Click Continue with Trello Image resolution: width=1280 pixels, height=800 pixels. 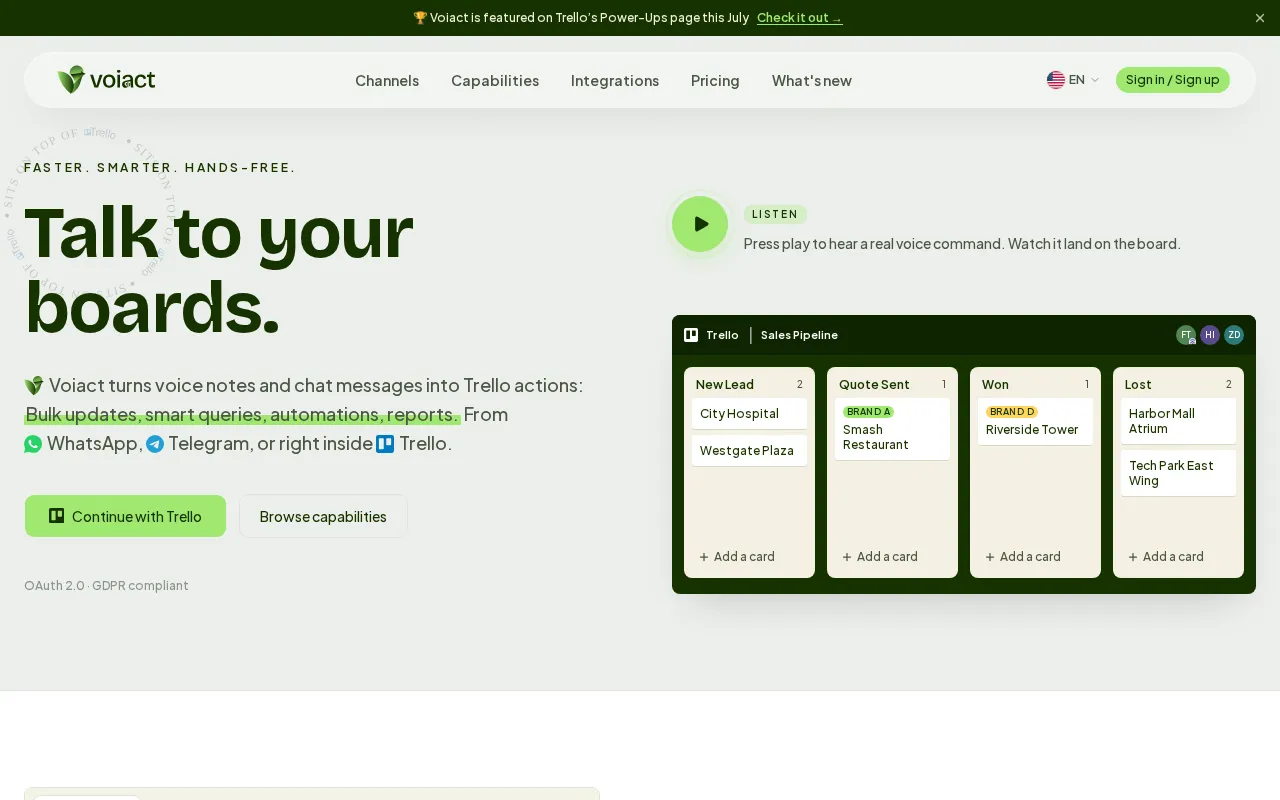[x=125, y=516]
